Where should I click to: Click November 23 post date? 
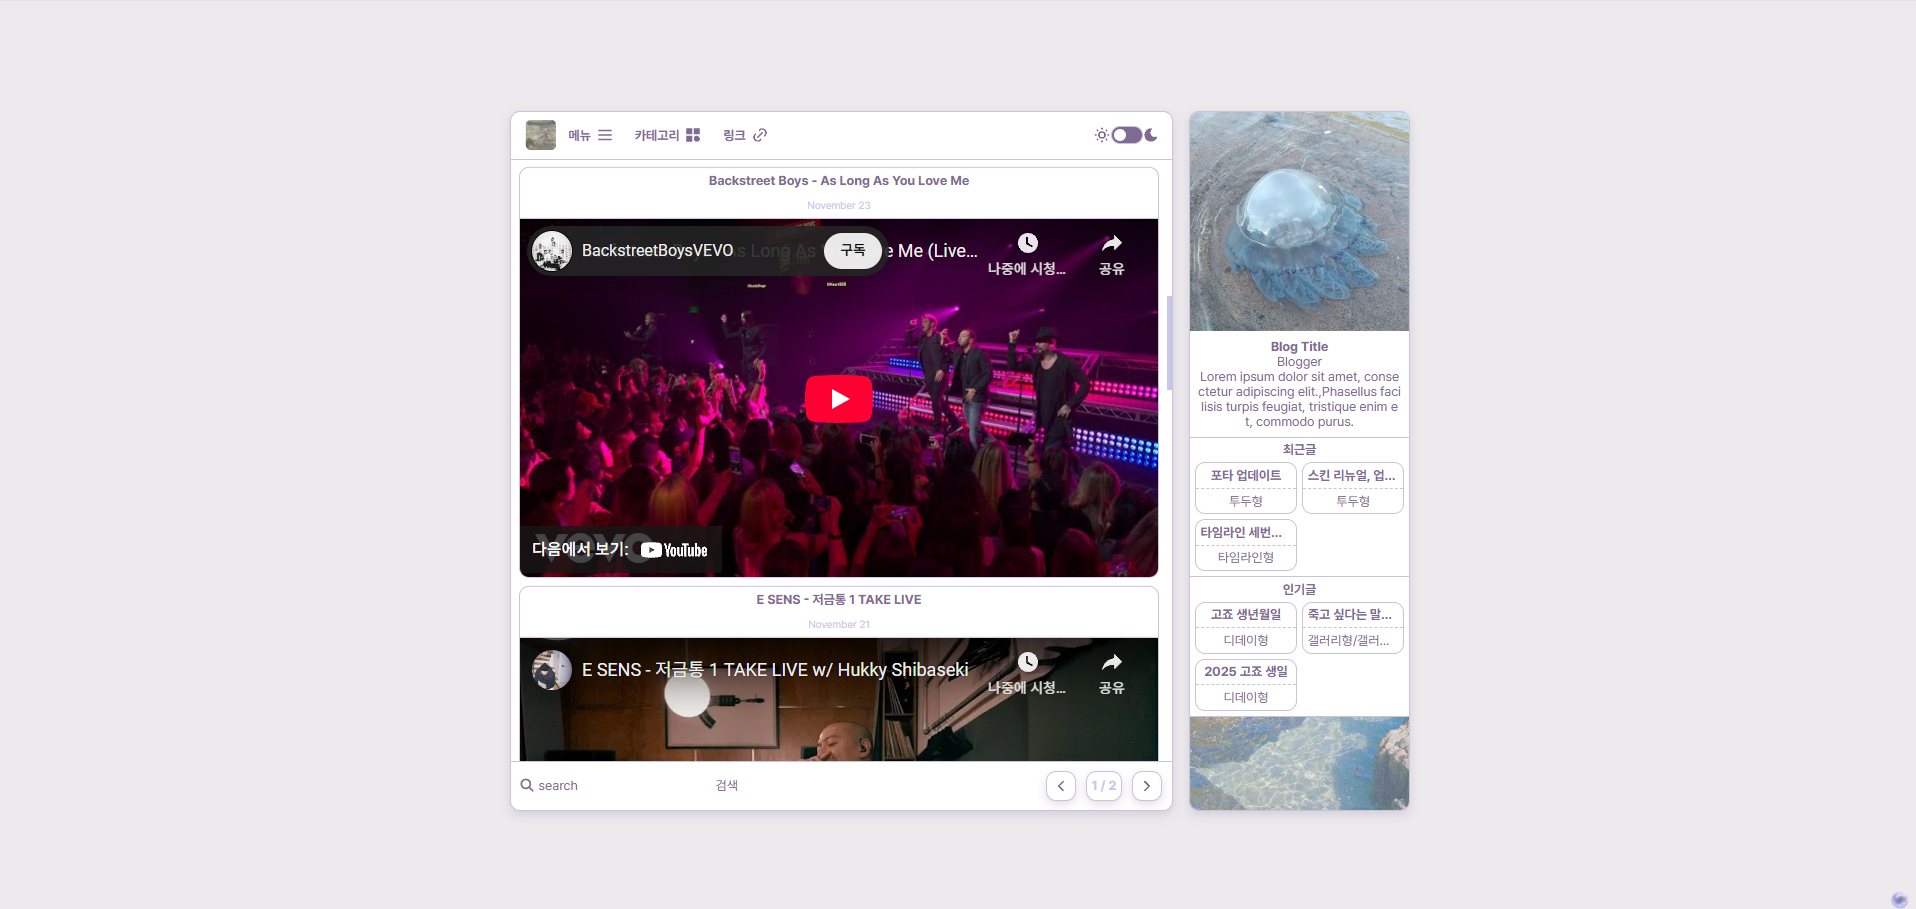pyautogui.click(x=839, y=206)
